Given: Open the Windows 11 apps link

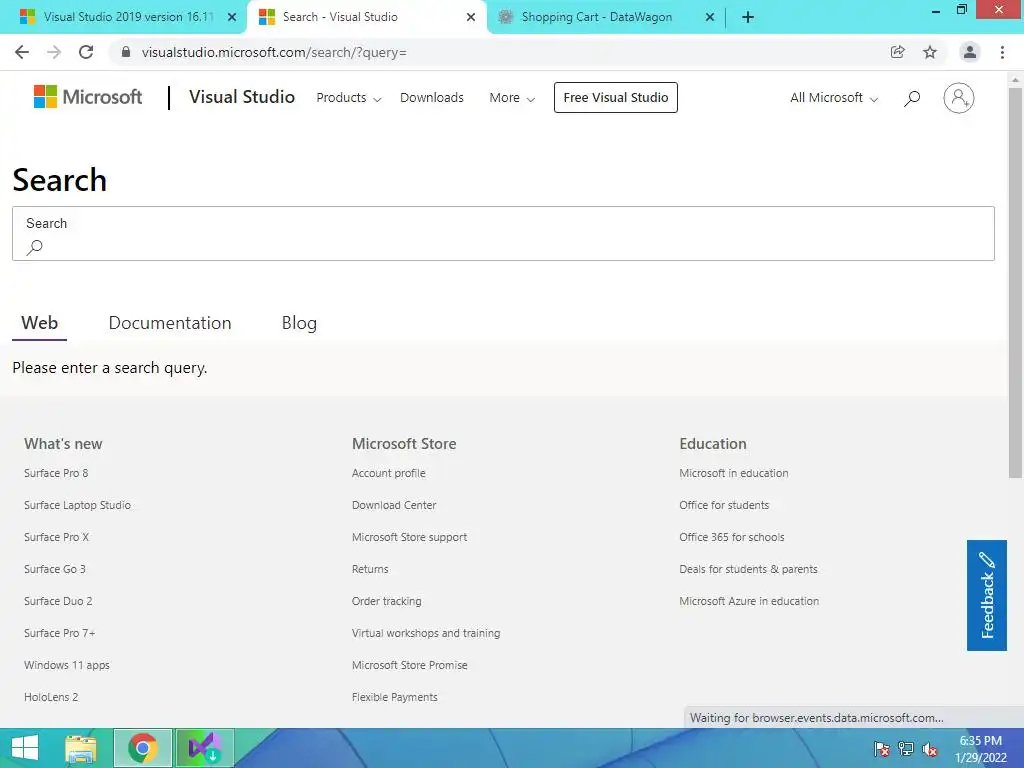Looking at the screenshot, I should tap(67, 665).
